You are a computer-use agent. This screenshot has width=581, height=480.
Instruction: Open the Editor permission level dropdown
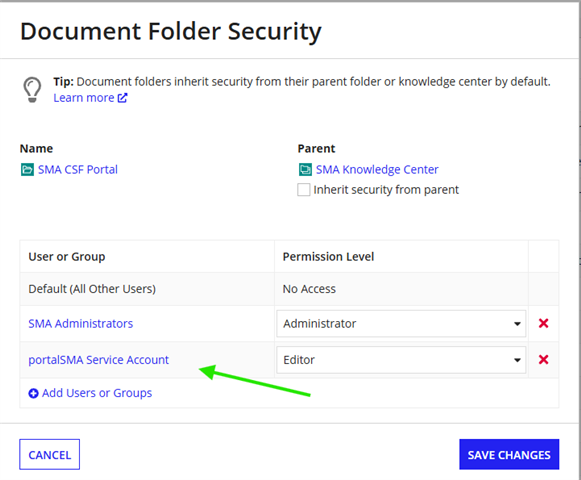[401, 360]
